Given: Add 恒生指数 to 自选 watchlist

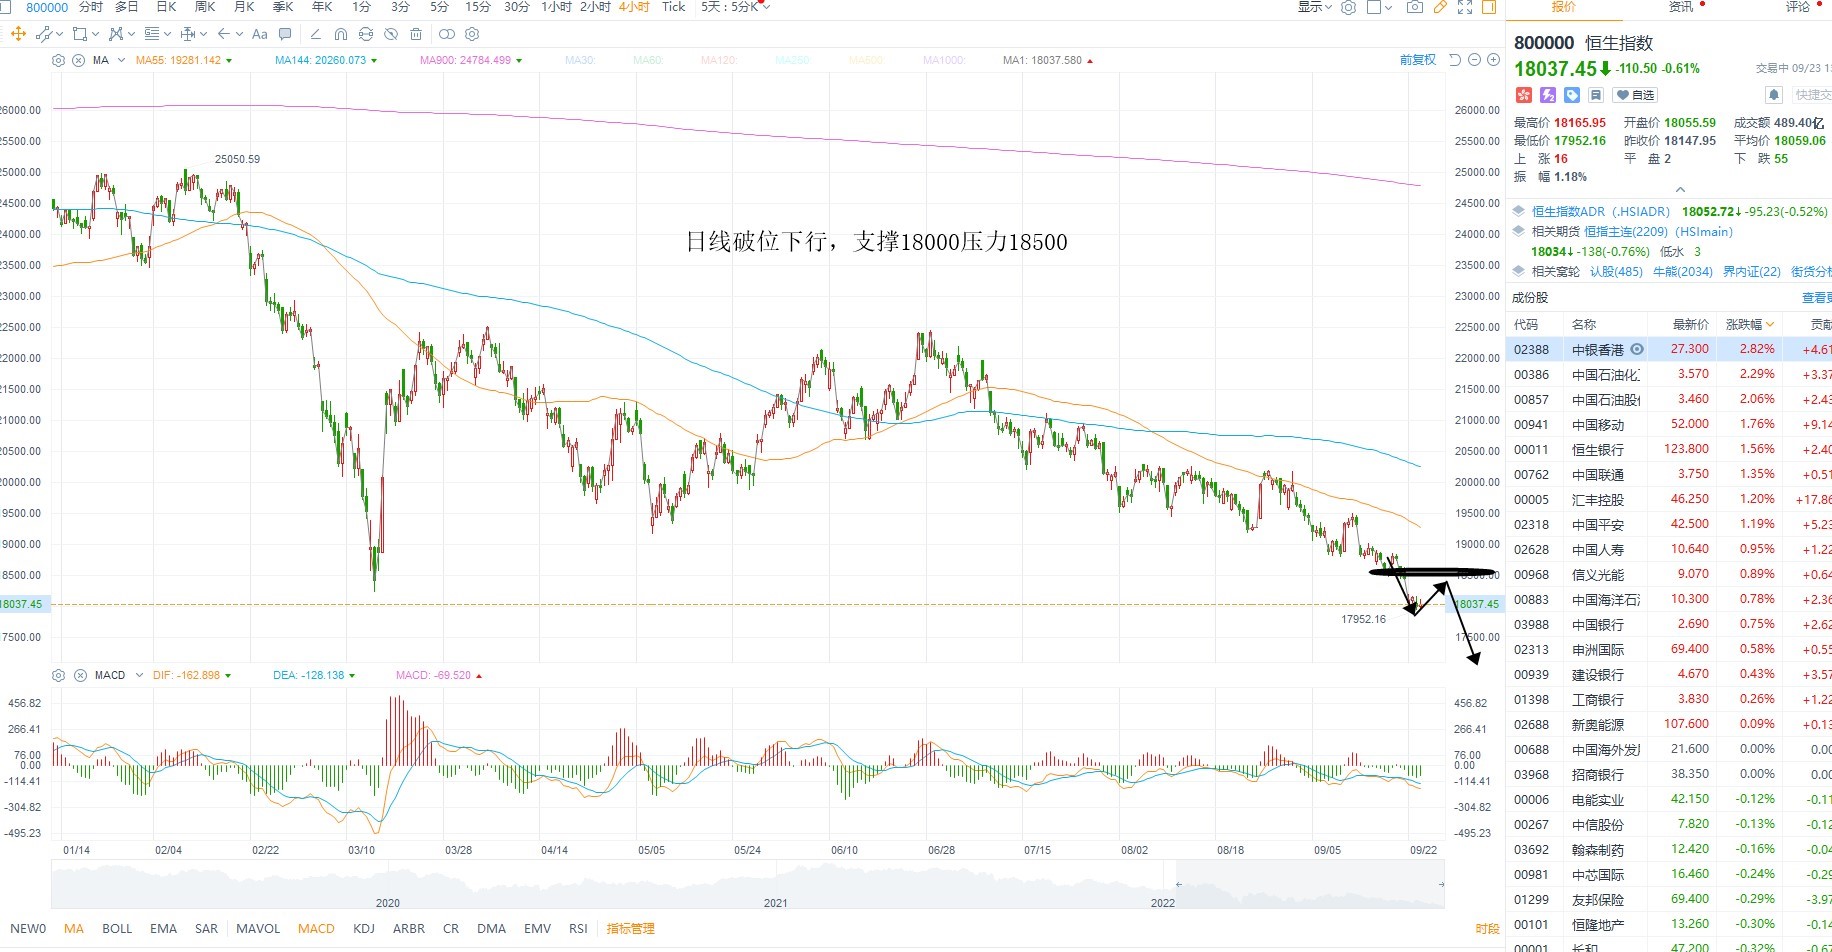Looking at the screenshot, I should click(1636, 95).
